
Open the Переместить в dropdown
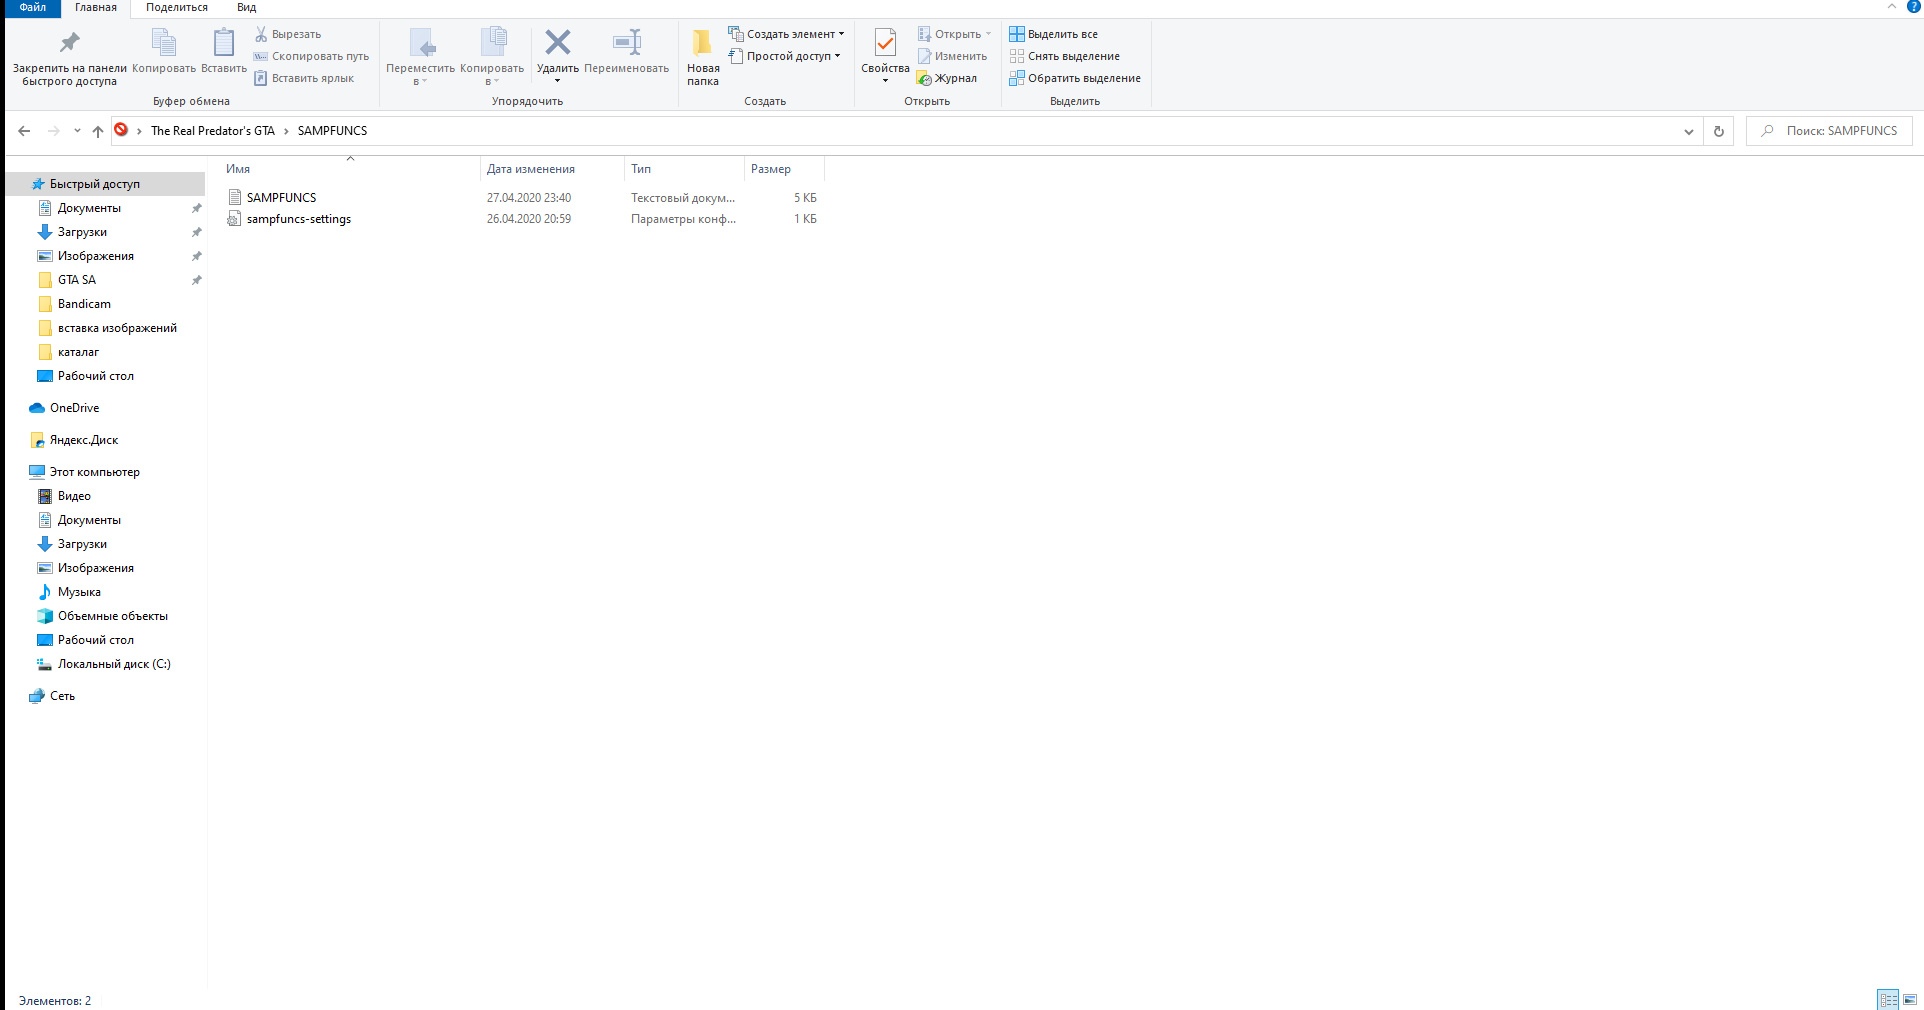[x=420, y=58]
